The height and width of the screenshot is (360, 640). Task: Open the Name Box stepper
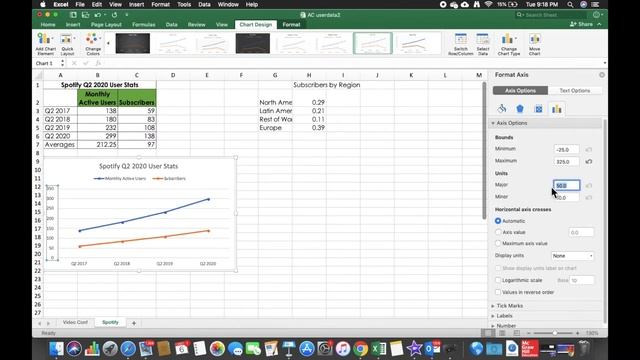62,63
